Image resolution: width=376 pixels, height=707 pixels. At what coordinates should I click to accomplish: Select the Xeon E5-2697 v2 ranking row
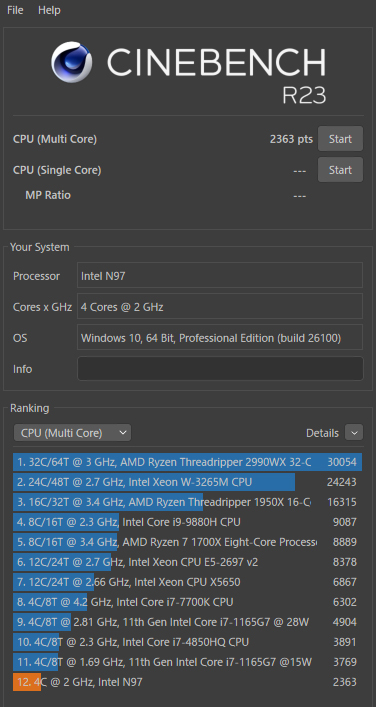coord(188,562)
